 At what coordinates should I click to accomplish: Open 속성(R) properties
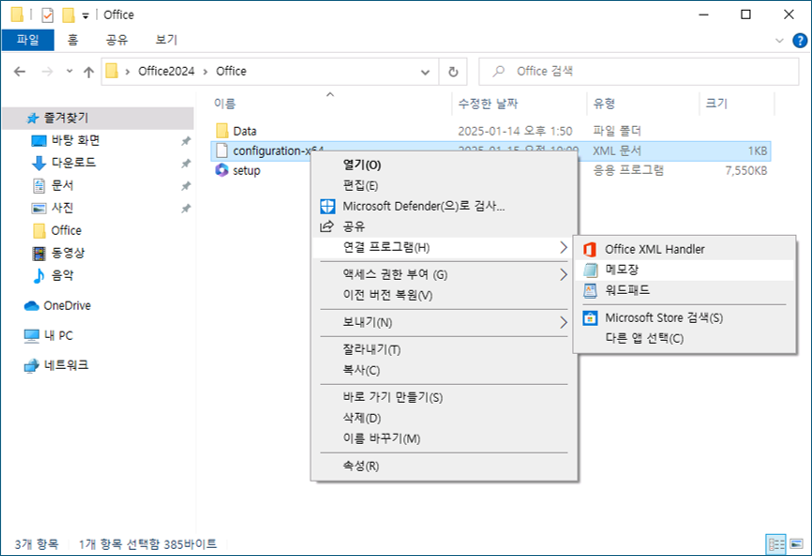(x=444, y=466)
